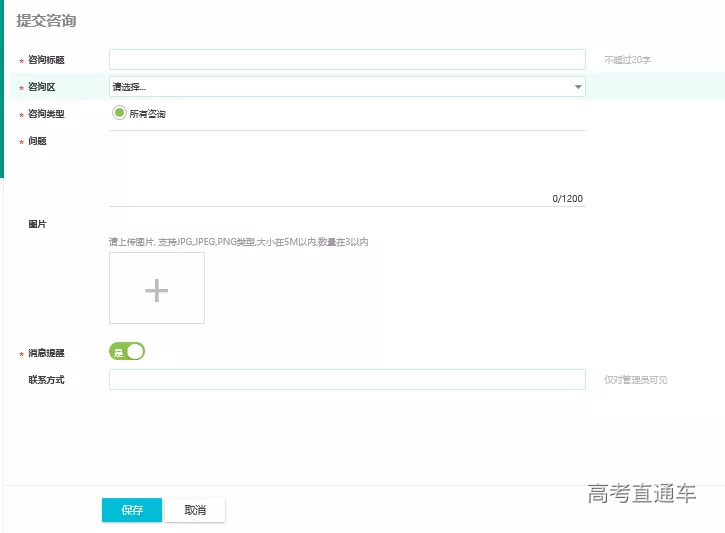The image size is (725, 533).
Task: Click inside the 问题 text area
Action: pyautogui.click(x=347, y=168)
